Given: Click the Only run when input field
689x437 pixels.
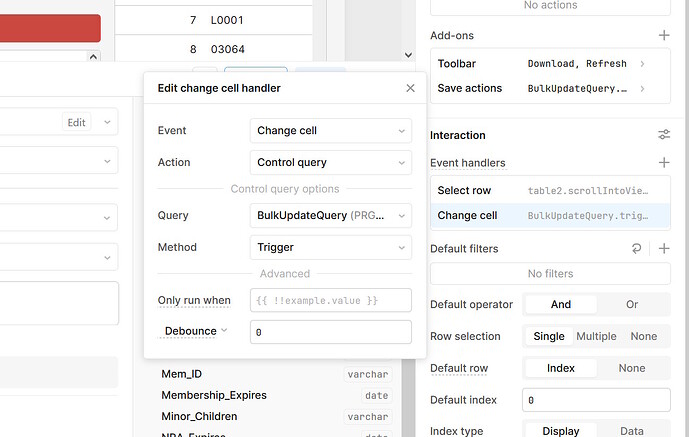Looking at the screenshot, I should pyautogui.click(x=330, y=300).
